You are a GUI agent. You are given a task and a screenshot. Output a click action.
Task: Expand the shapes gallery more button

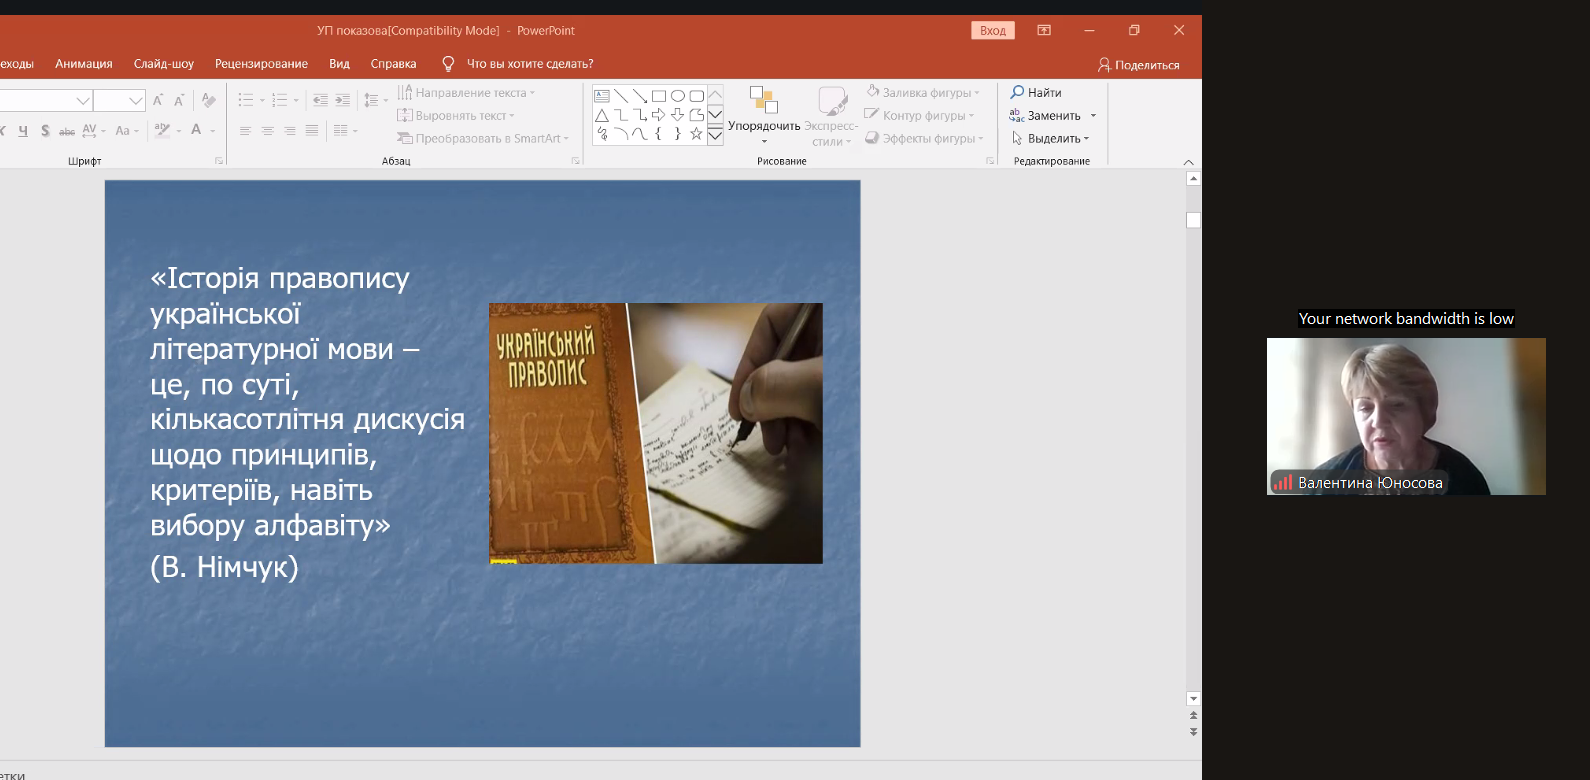[715, 135]
